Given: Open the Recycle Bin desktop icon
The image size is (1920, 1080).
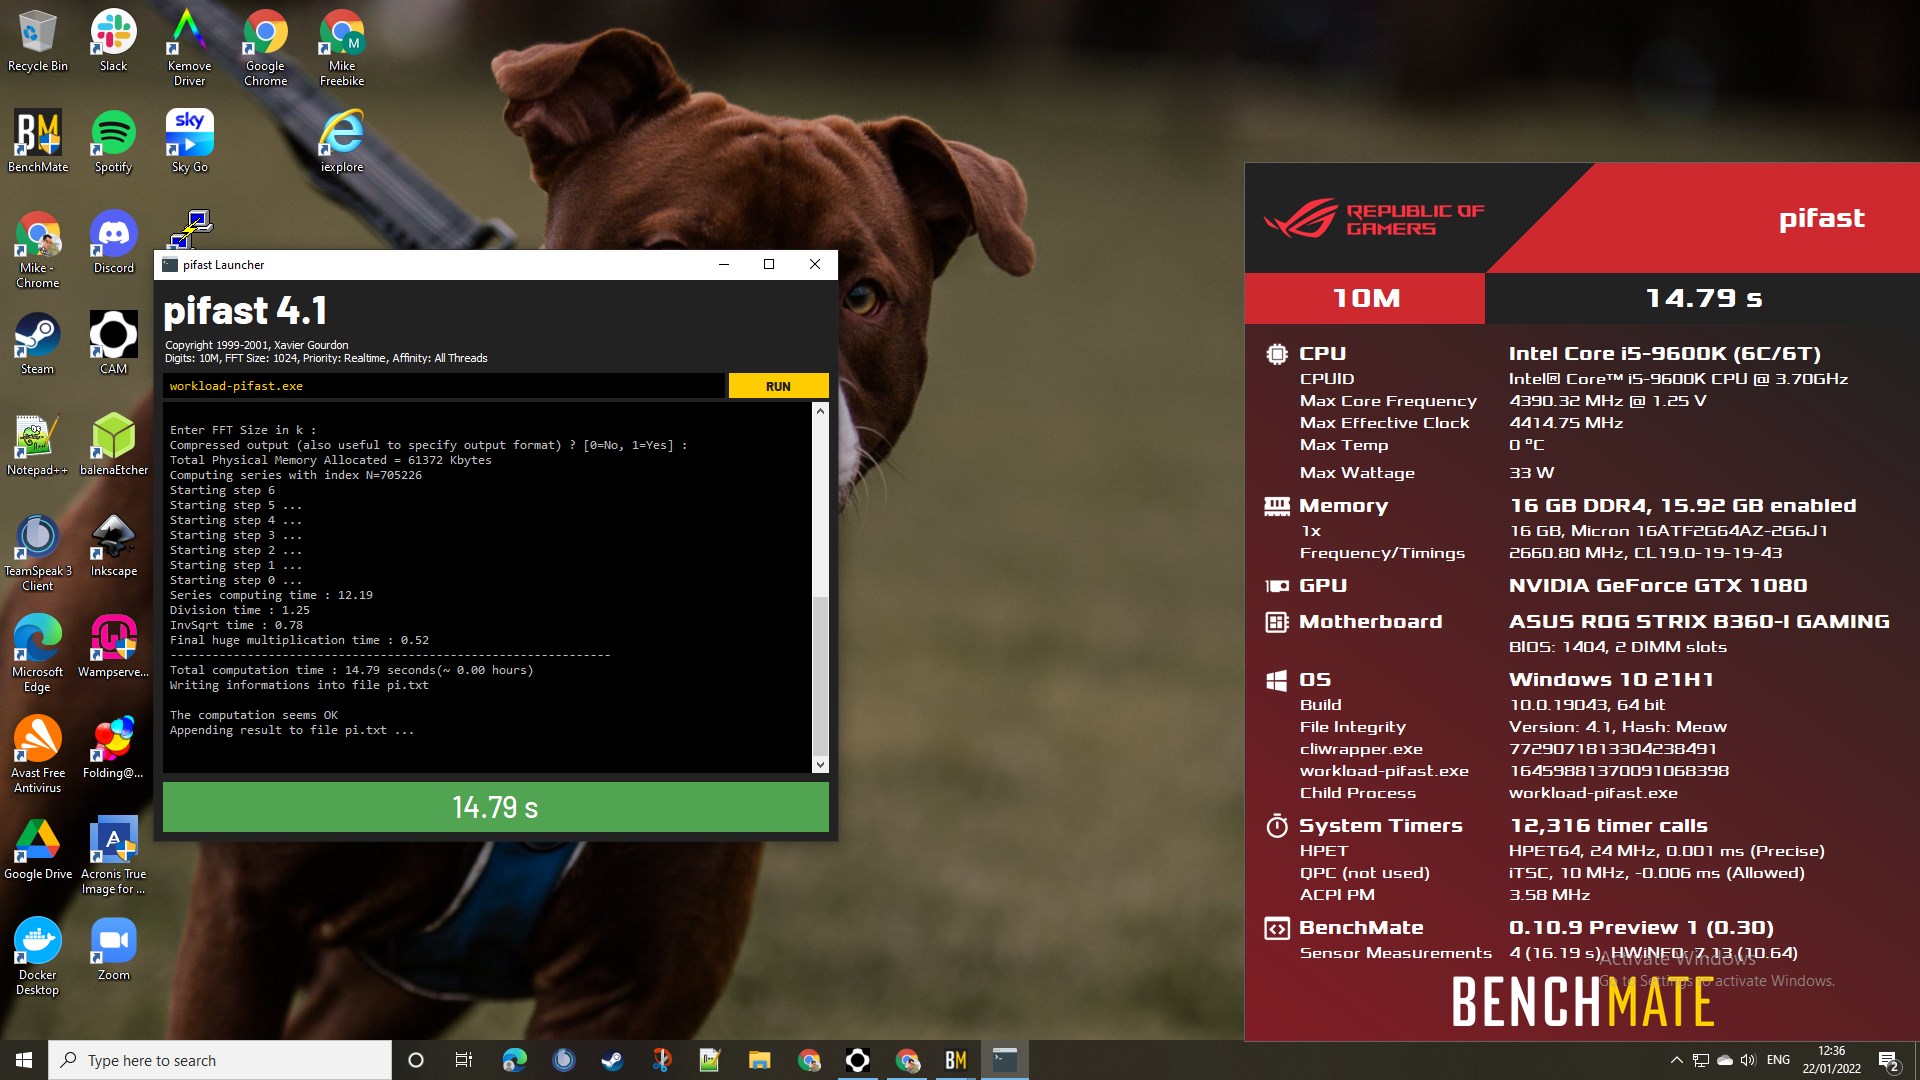Looking at the screenshot, I should [x=37, y=41].
